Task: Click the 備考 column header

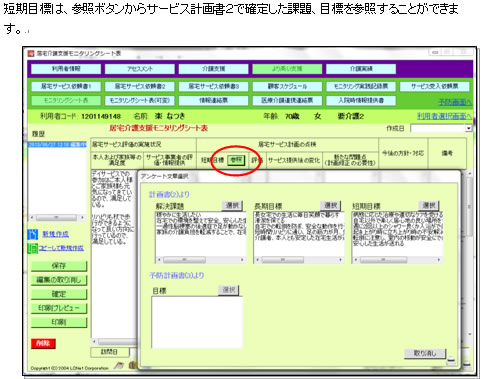Action: (447, 153)
